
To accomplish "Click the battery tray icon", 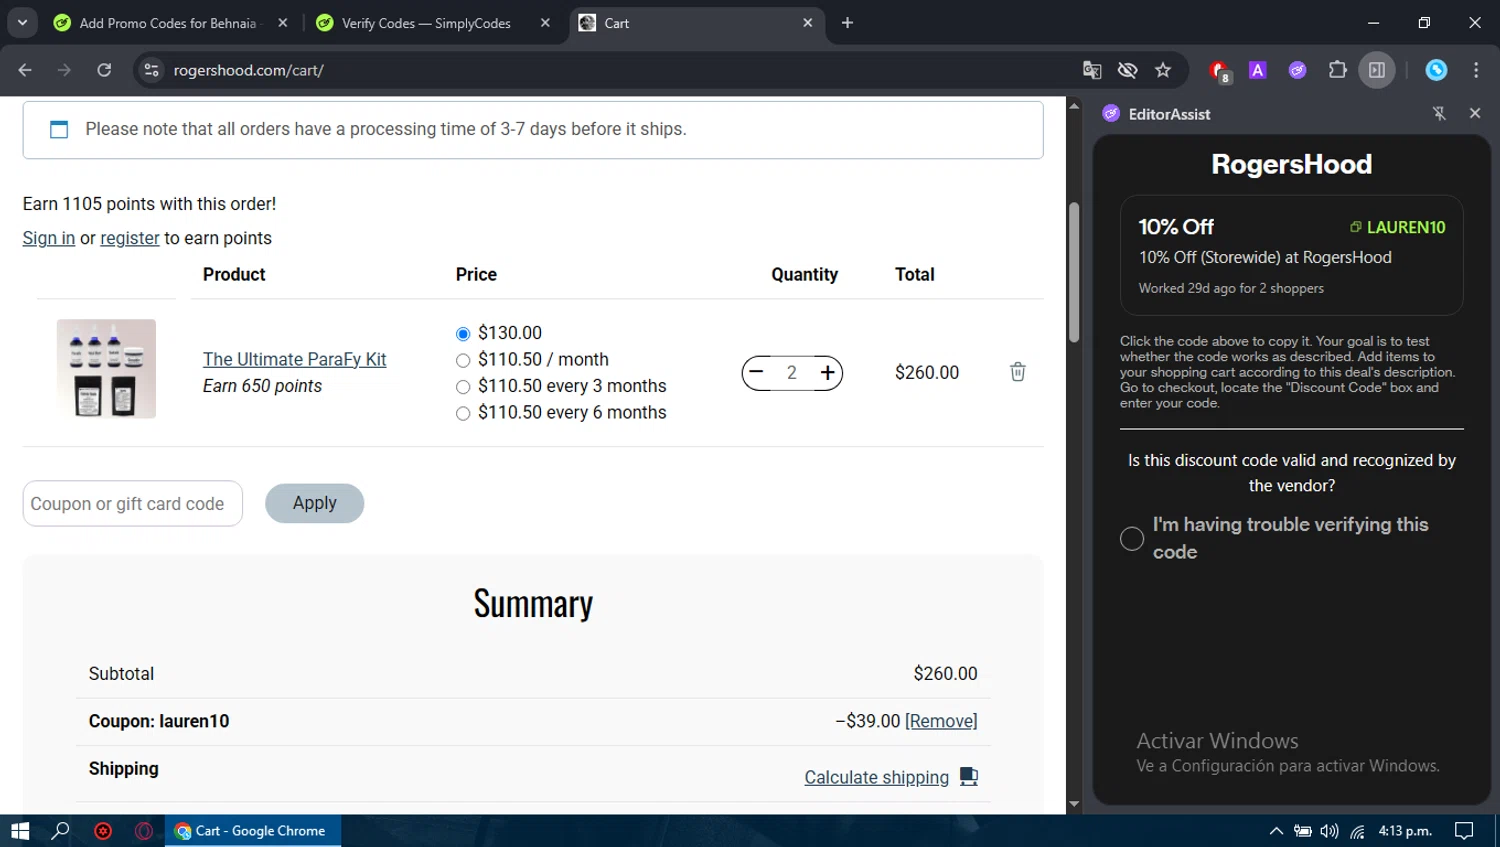I will [1303, 831].
